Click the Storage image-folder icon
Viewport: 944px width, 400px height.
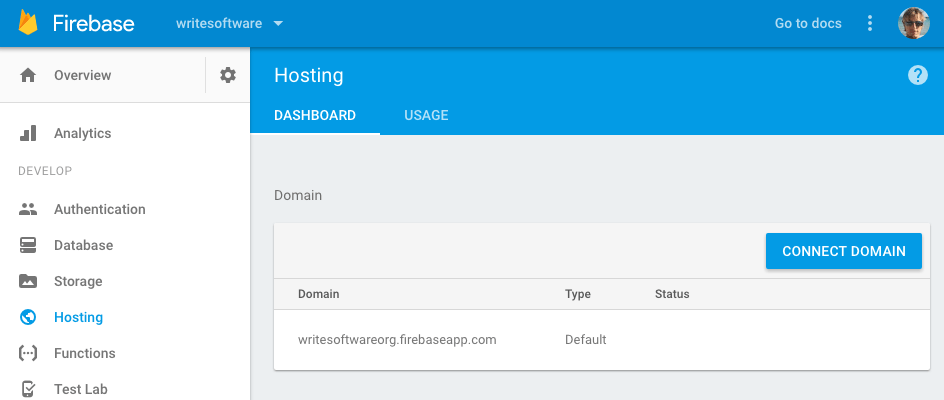point(28,281)
